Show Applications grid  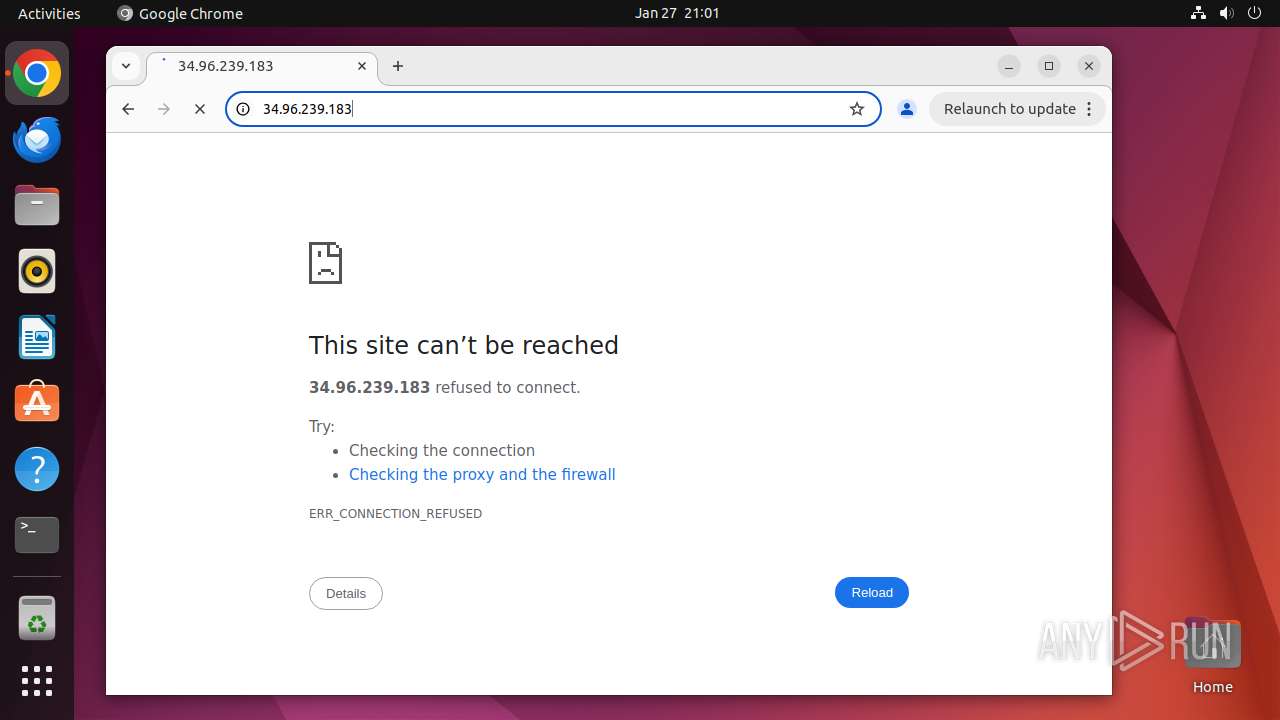(37, 681)
